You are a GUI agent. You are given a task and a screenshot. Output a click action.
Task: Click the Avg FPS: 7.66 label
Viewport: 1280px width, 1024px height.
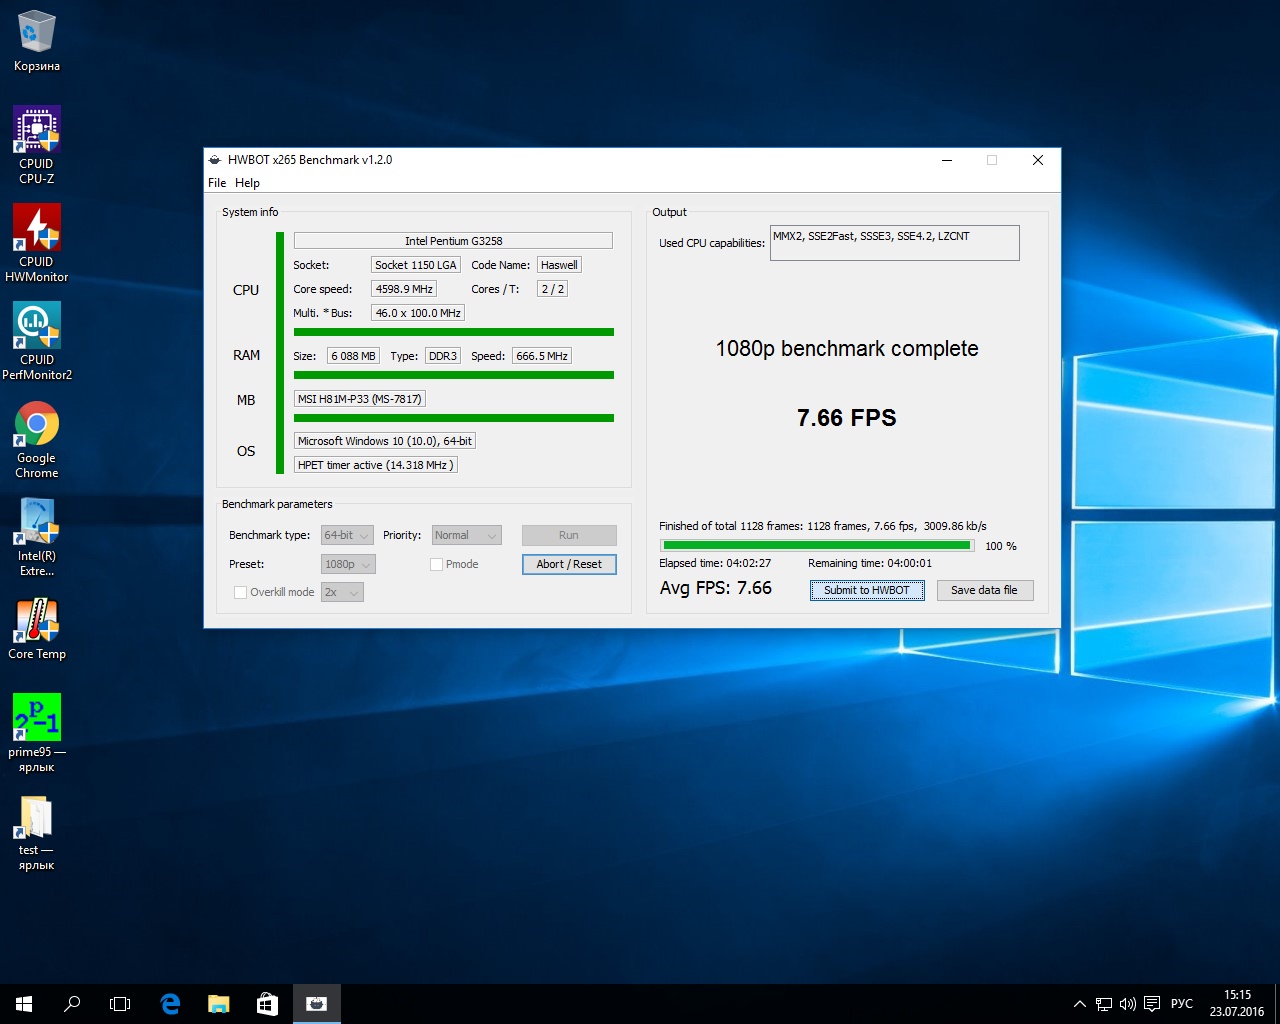click(716, 588)
